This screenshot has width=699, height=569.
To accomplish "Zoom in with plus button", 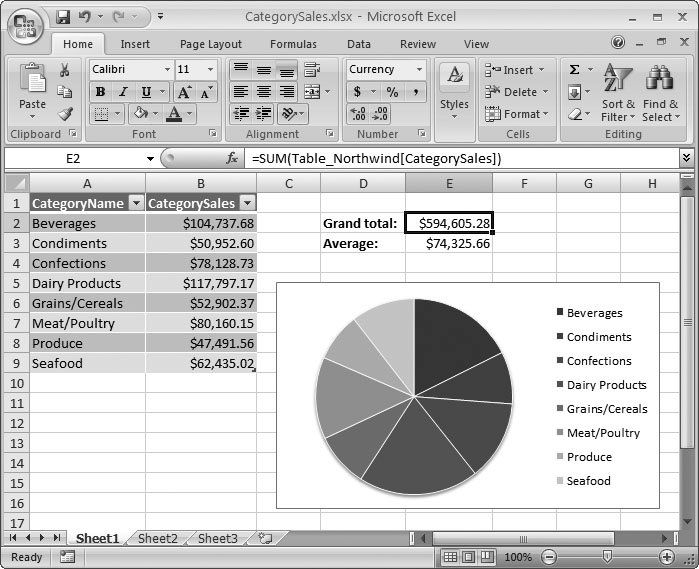I will pyautogui.click(x=666, y=557).
